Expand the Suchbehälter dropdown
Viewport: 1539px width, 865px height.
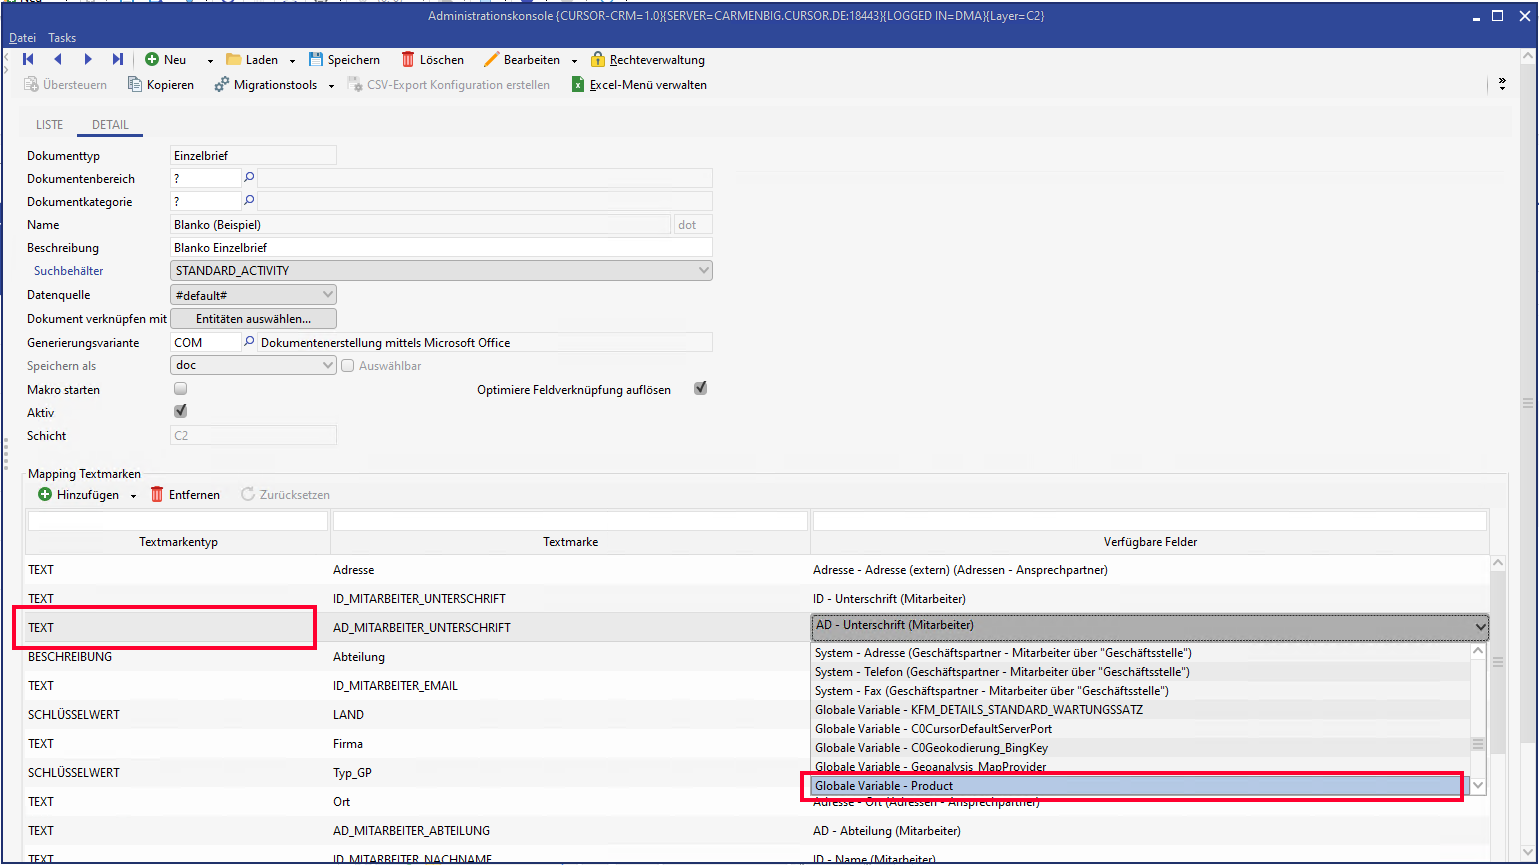pos(704,271)
